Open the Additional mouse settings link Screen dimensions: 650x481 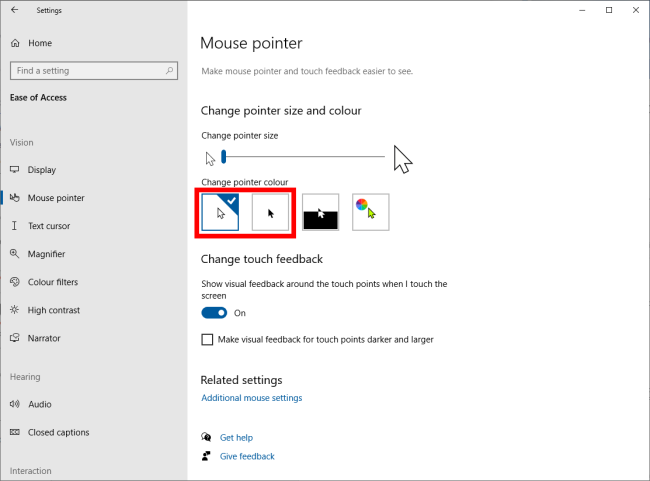[x=252, y=398]
